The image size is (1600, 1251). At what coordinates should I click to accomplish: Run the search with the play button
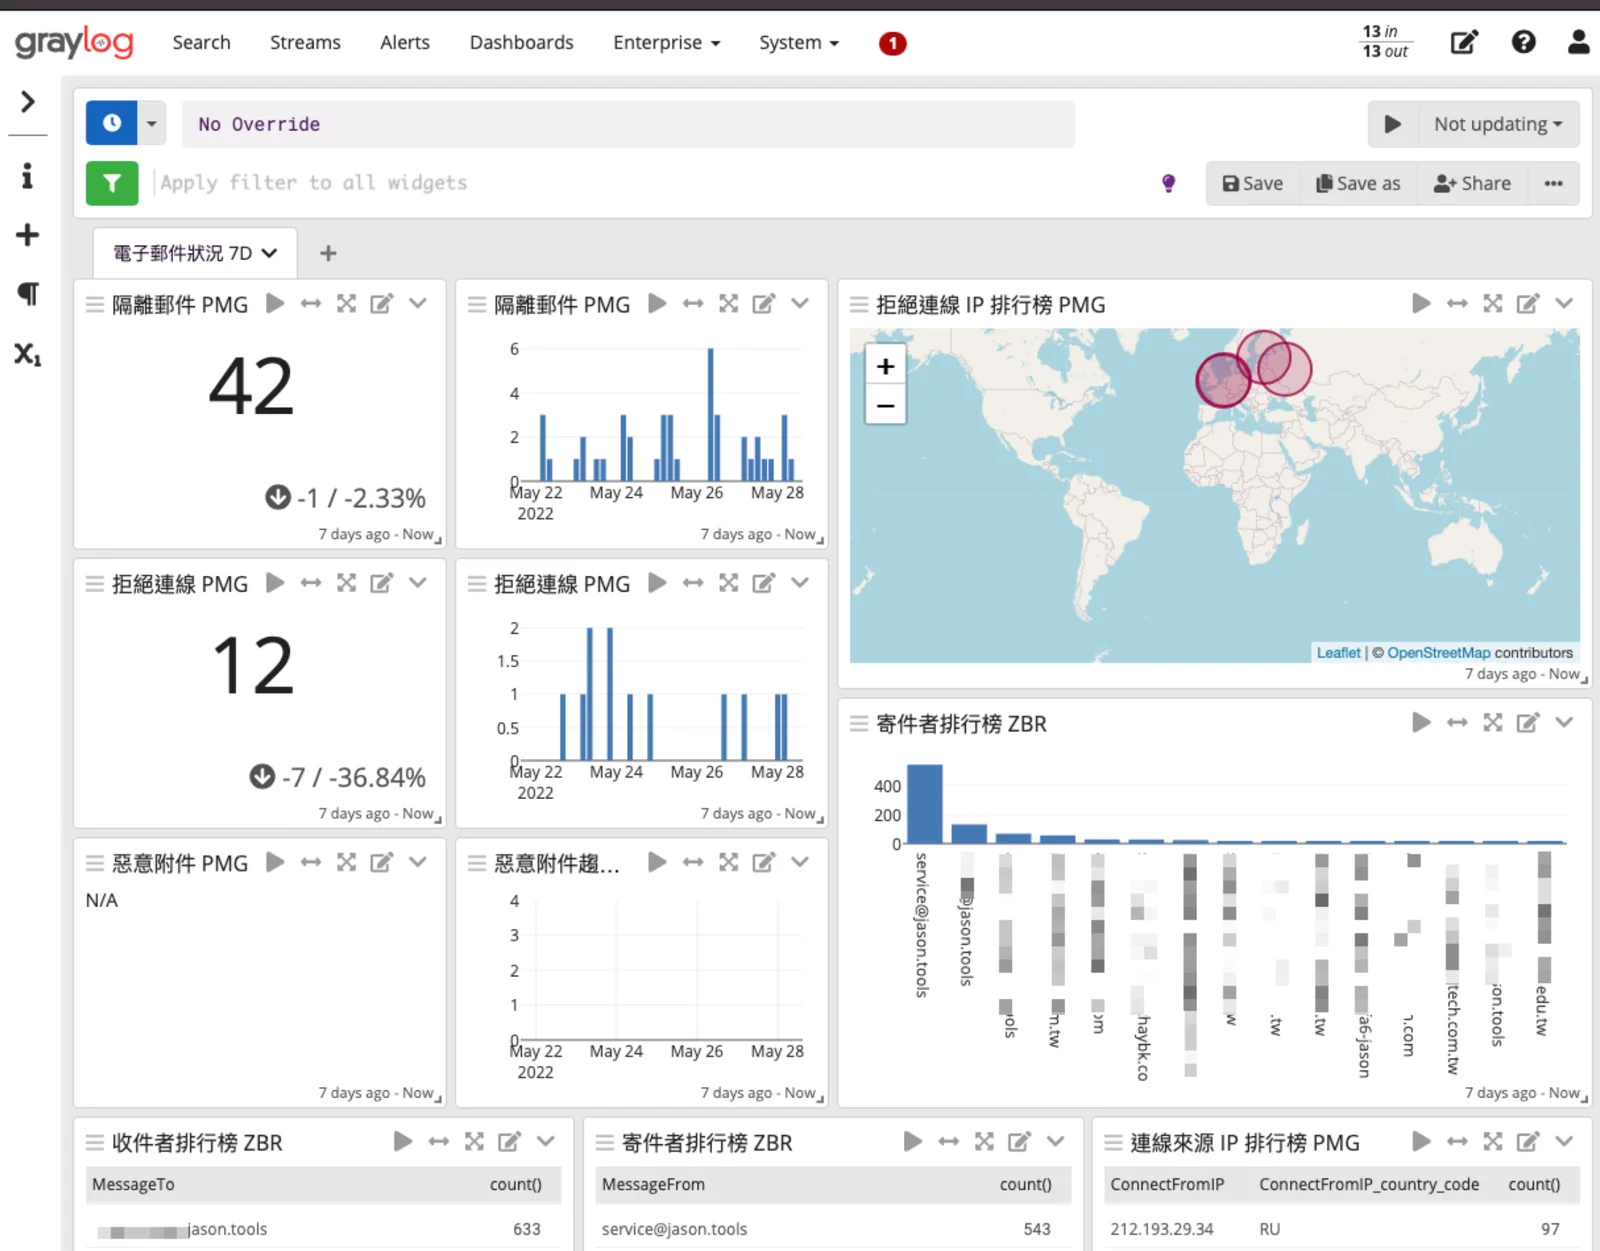point(1392,124)
